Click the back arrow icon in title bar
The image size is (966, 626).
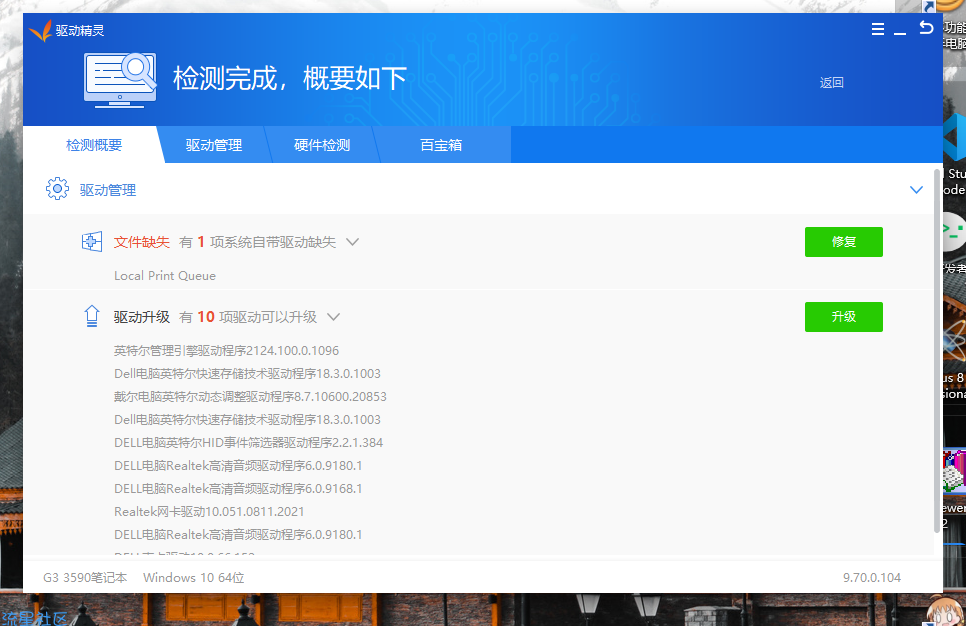[x=926, y=28]
